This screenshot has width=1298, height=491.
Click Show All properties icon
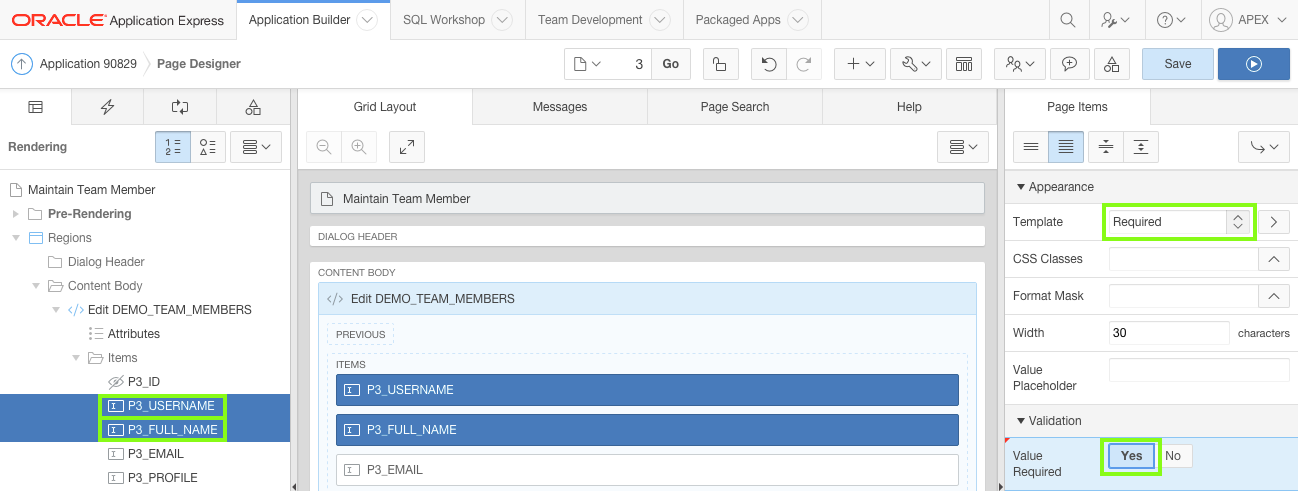click(x=1066, y=147)
